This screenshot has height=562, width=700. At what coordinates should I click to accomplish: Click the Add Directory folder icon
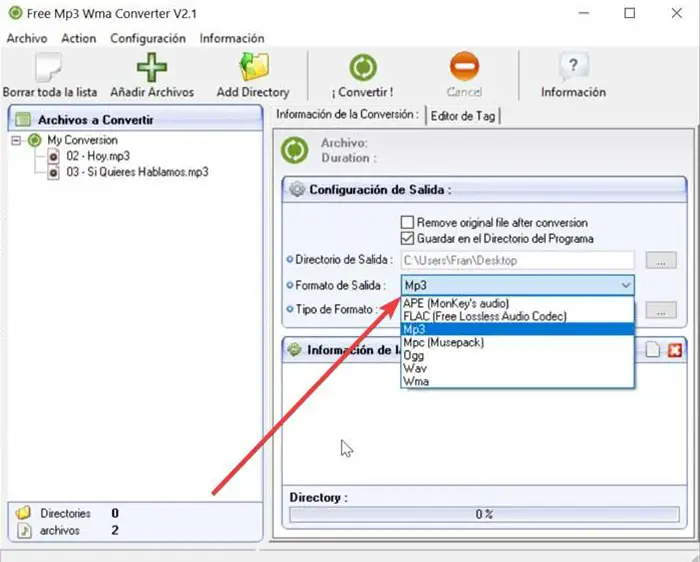tap(254, 67)
